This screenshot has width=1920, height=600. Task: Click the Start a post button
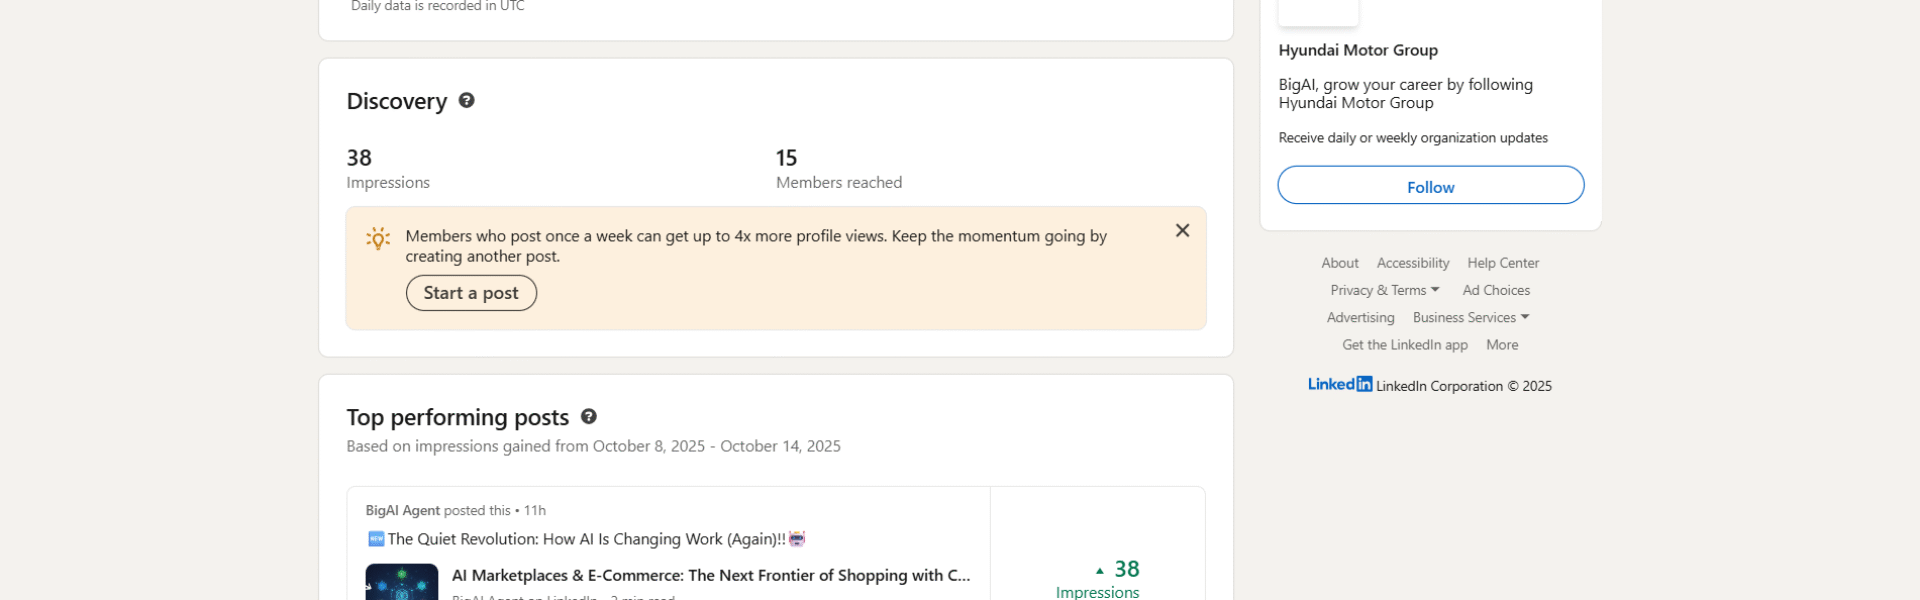tap(471, 293)
